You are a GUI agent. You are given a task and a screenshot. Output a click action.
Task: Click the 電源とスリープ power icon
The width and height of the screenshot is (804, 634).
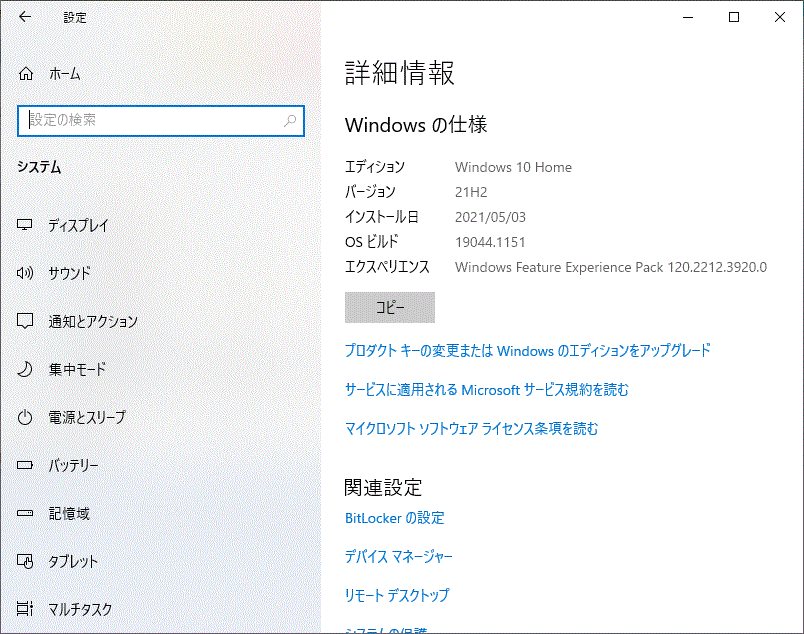pyautogui.click(x=25, y=418)
